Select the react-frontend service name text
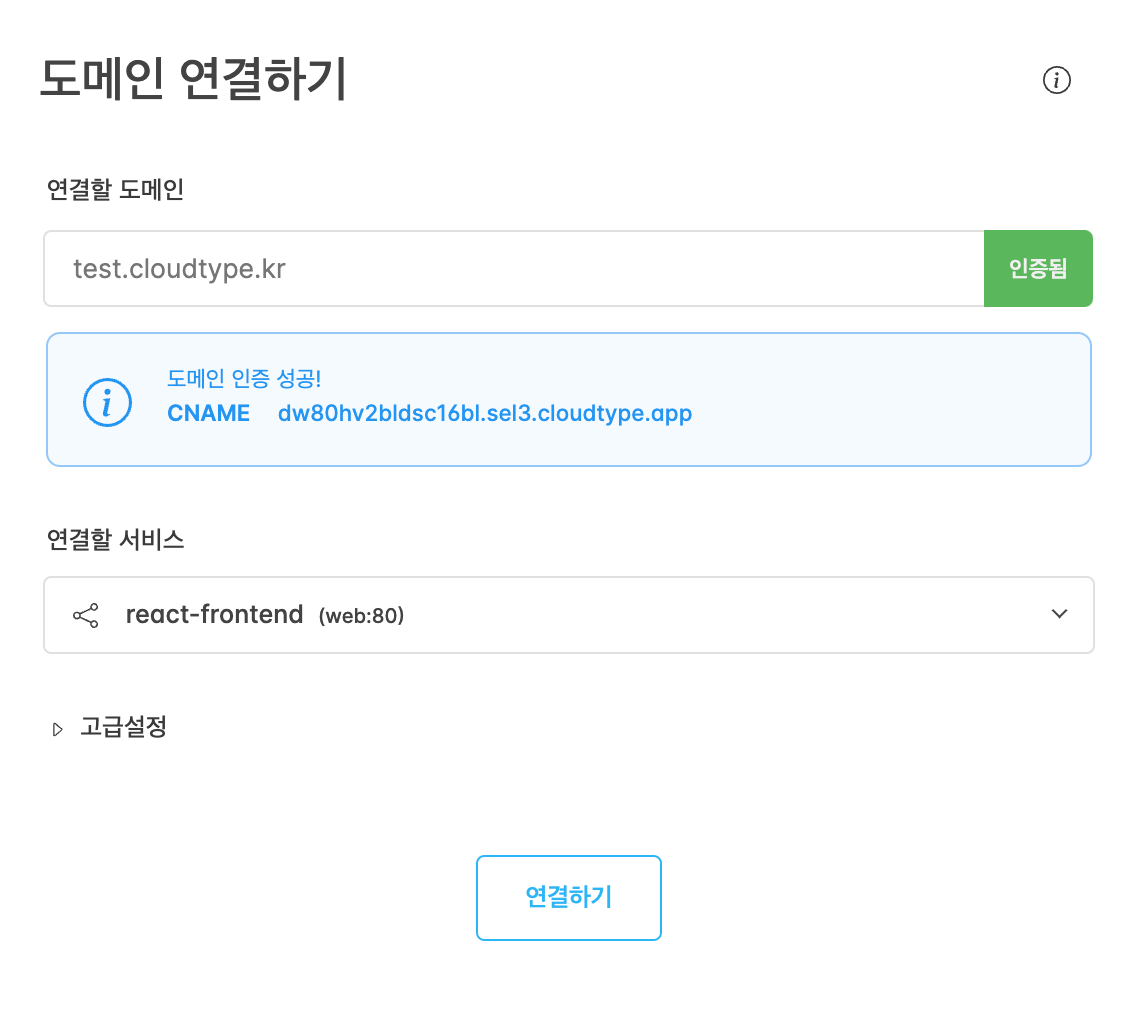The height and width of the screenshot is (1012, 1138). click(x=214, y=614)
